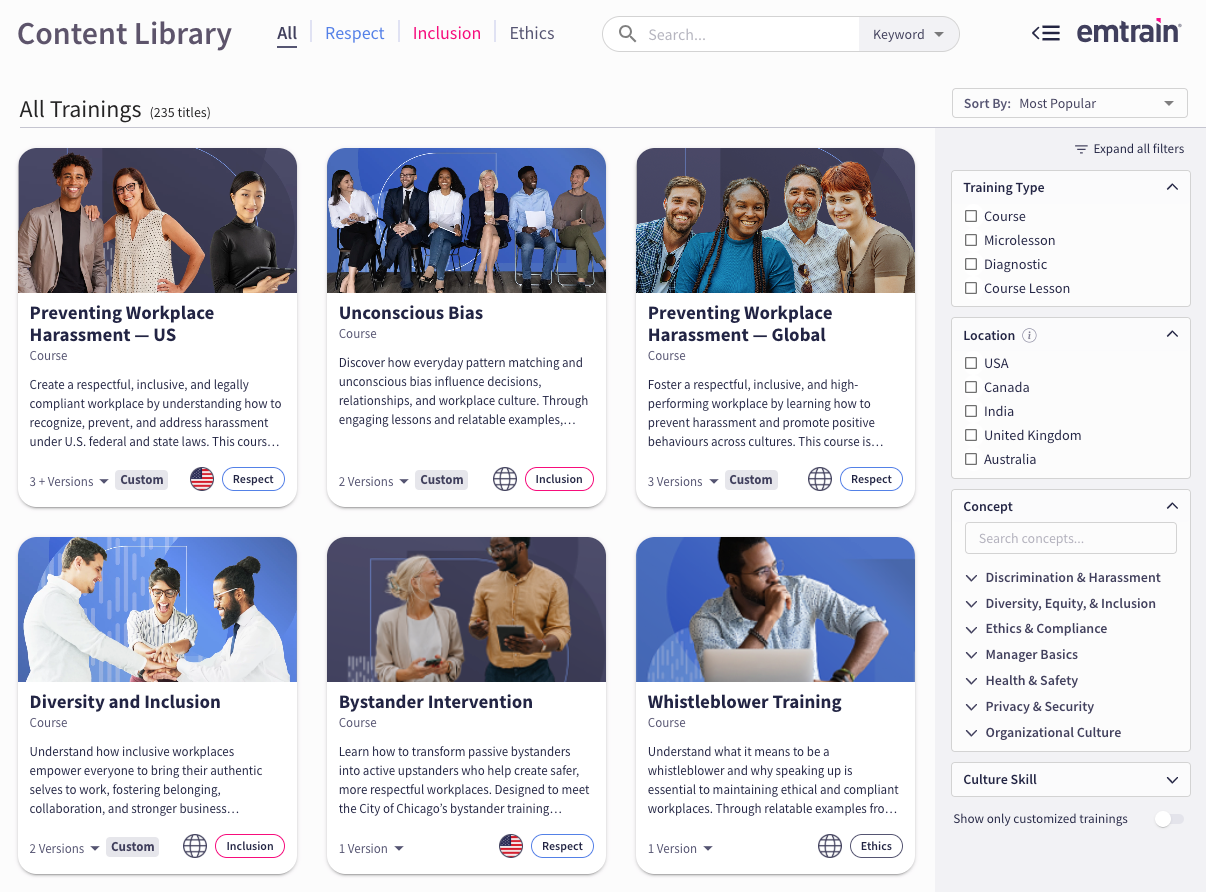Click the globe icon on Preventing Workplace Harassment — Global

820,479
